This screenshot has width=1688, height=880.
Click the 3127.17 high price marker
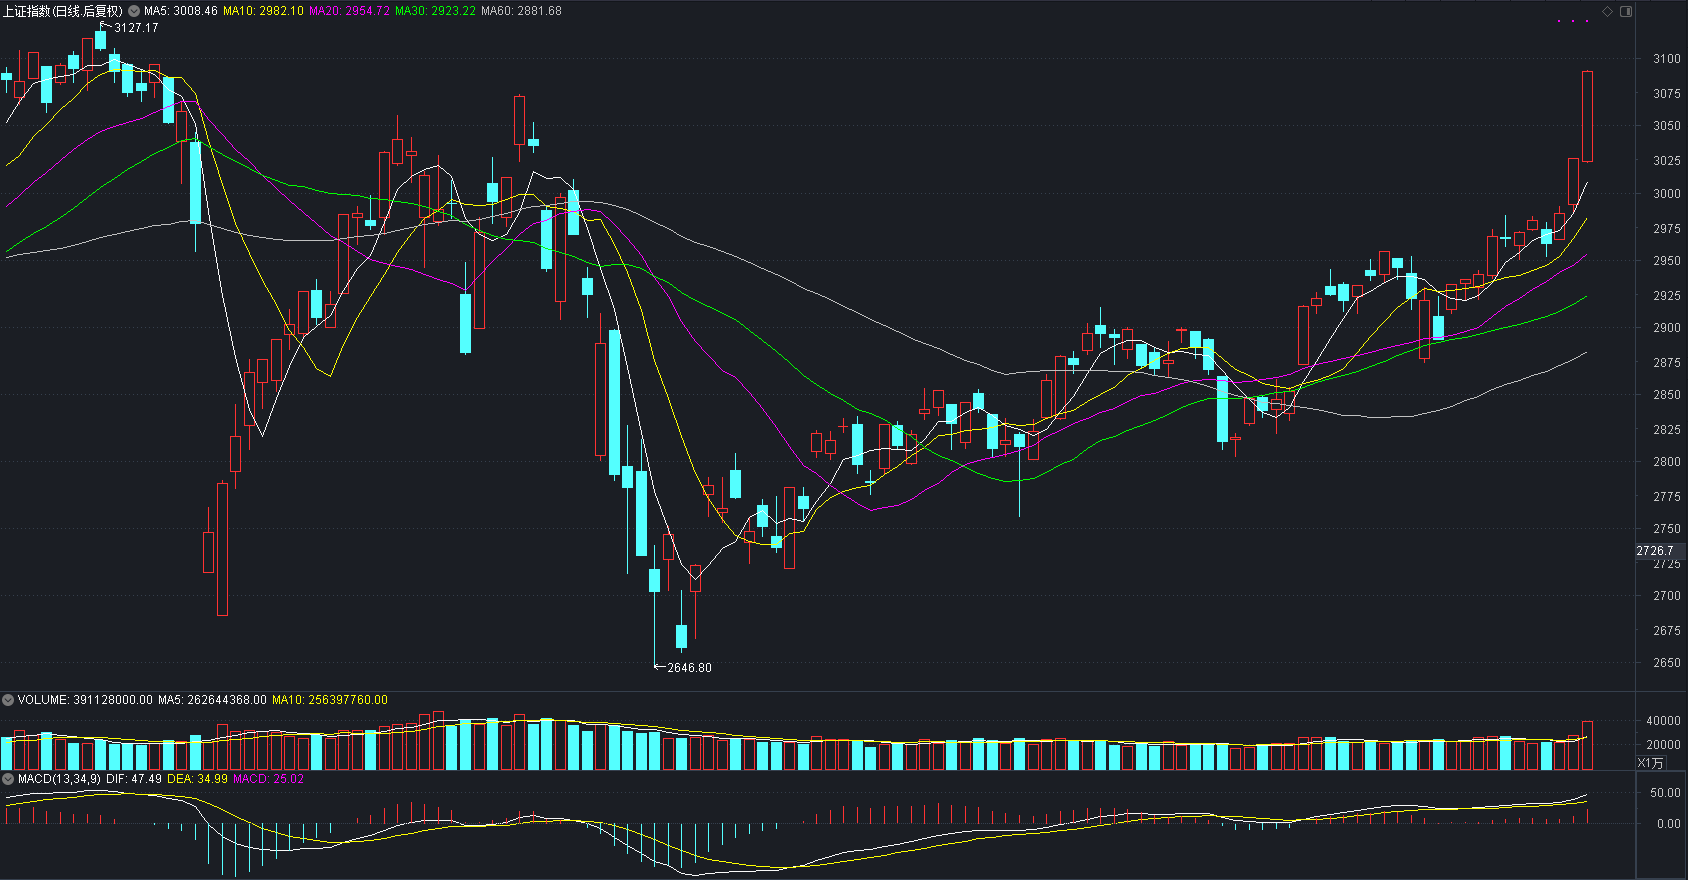click(x=136, y=28)
